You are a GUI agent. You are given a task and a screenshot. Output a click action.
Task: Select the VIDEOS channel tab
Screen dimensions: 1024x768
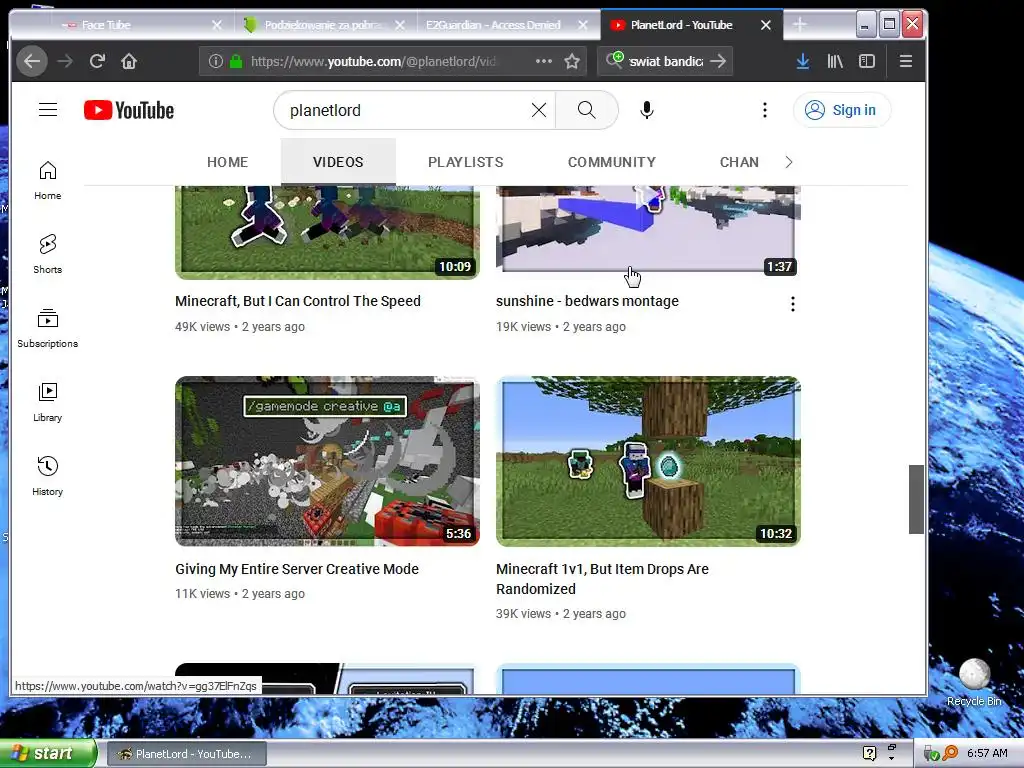(338, 162)
